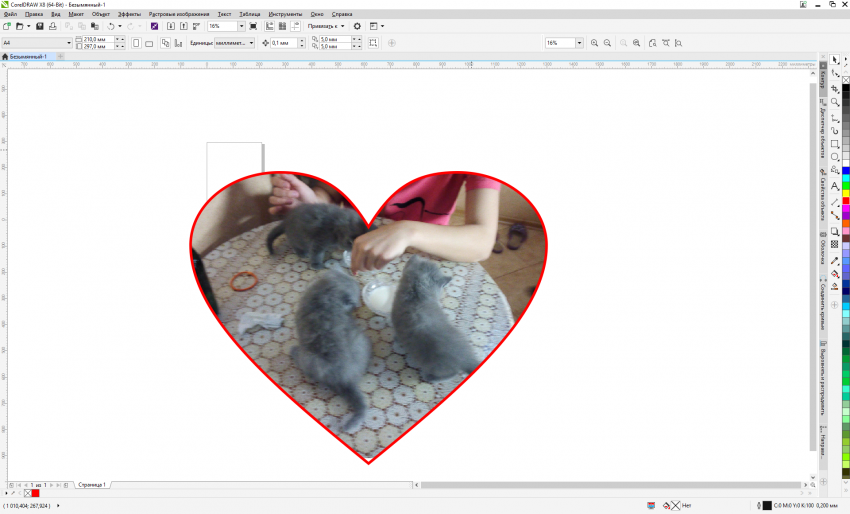Click the horizontal scrollbar at the bottom
This screenshot has height=514, width=850.
click(x=611, y=485)
